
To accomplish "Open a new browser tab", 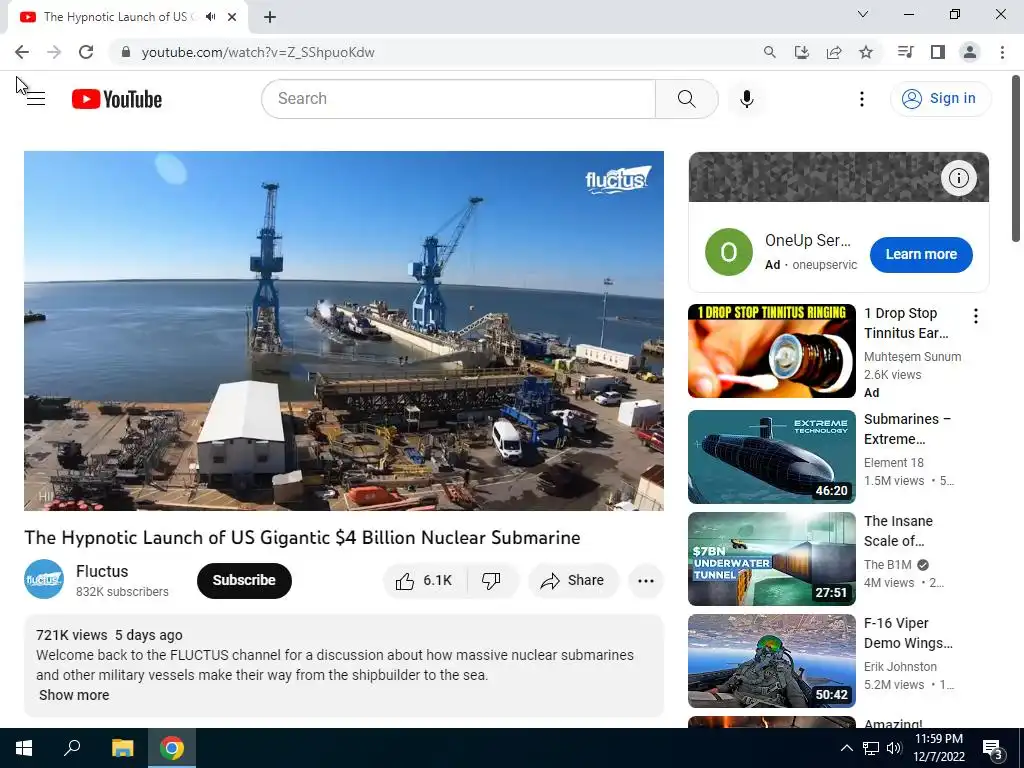I will pyautogui.click(x=270, y=17).
